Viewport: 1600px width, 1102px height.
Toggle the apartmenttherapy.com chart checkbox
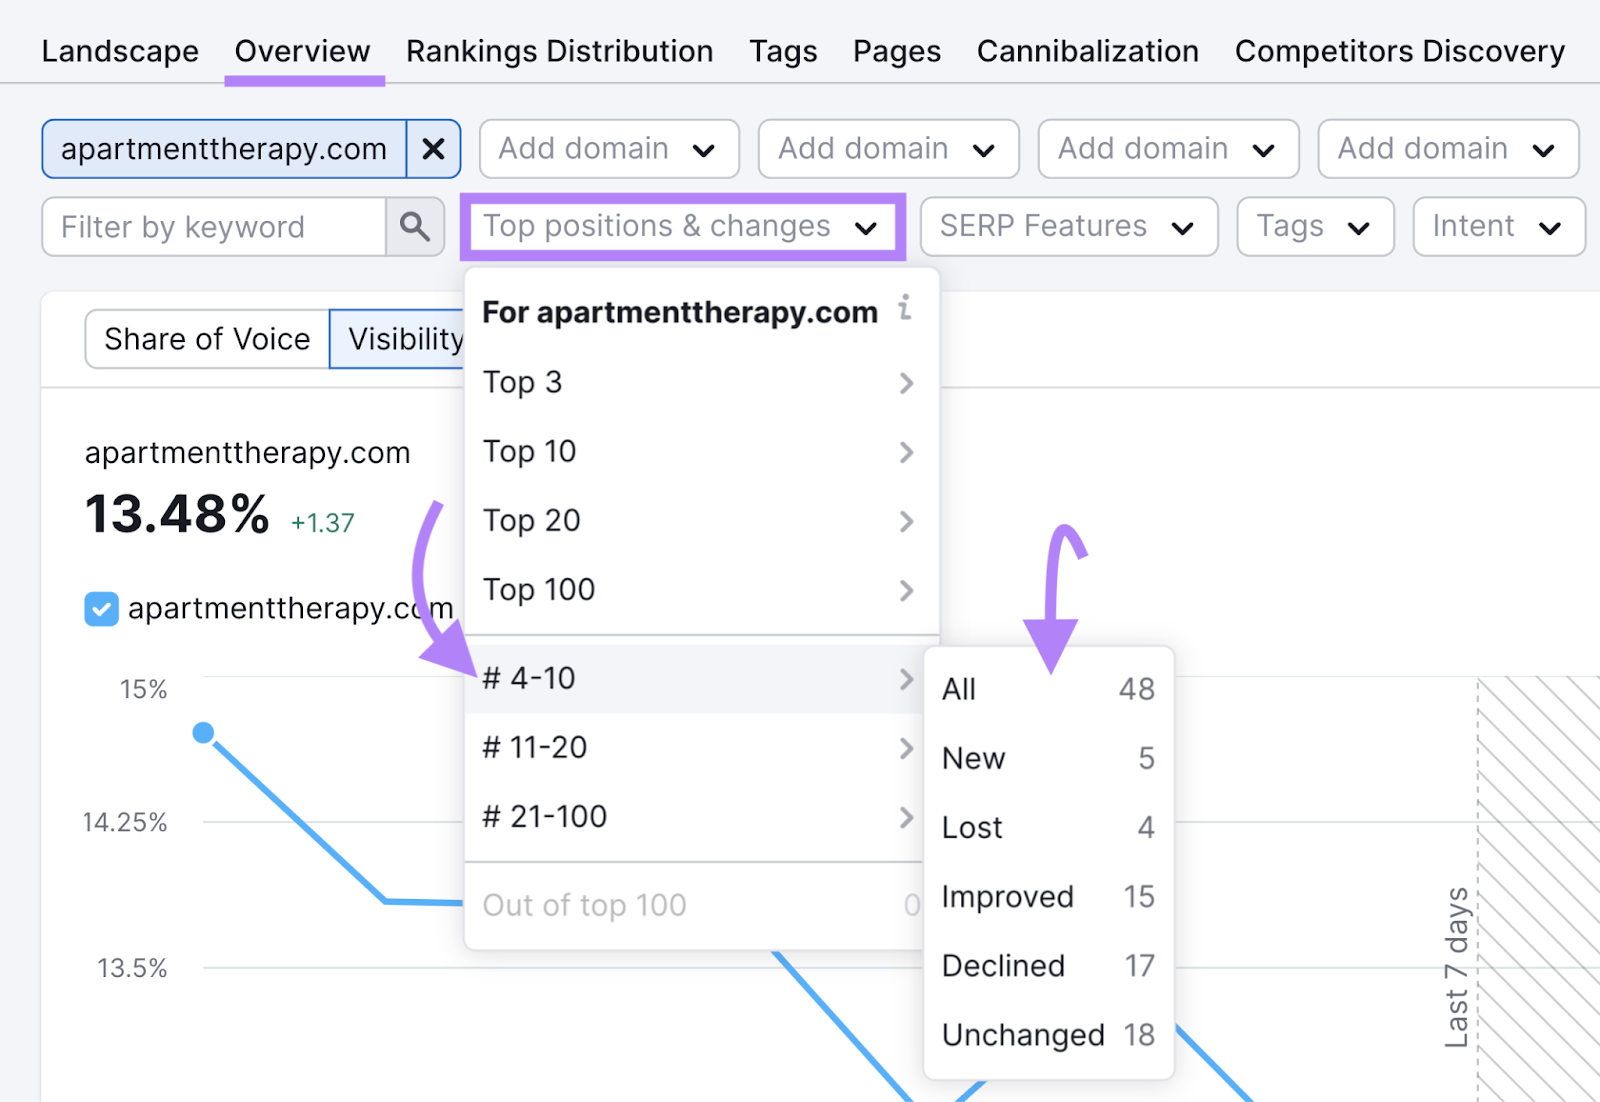pyautogui.click(x=102, y=608)
